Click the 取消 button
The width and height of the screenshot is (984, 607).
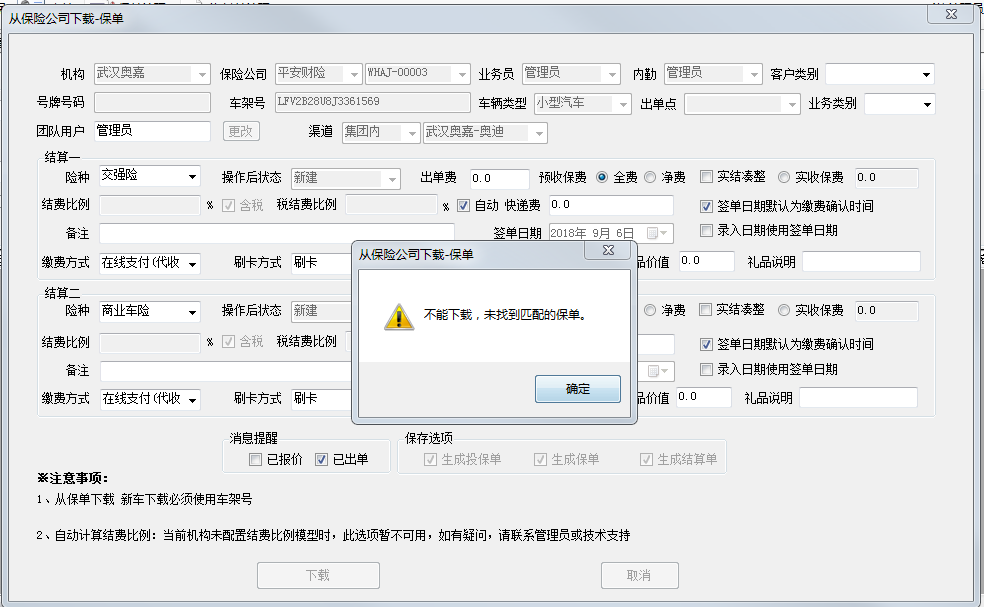639,575
